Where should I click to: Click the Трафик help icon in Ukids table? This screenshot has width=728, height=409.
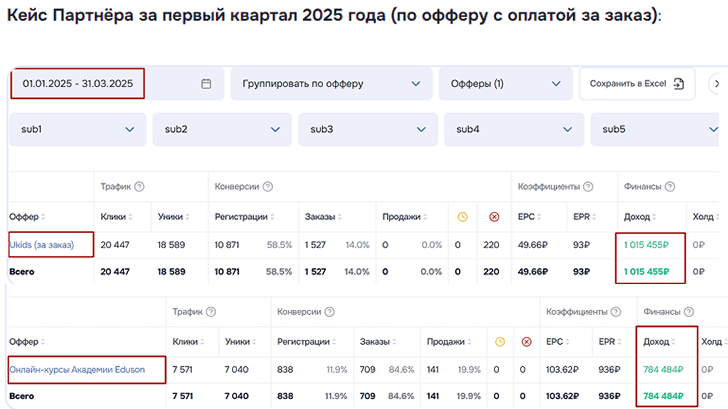coord(139,187)
